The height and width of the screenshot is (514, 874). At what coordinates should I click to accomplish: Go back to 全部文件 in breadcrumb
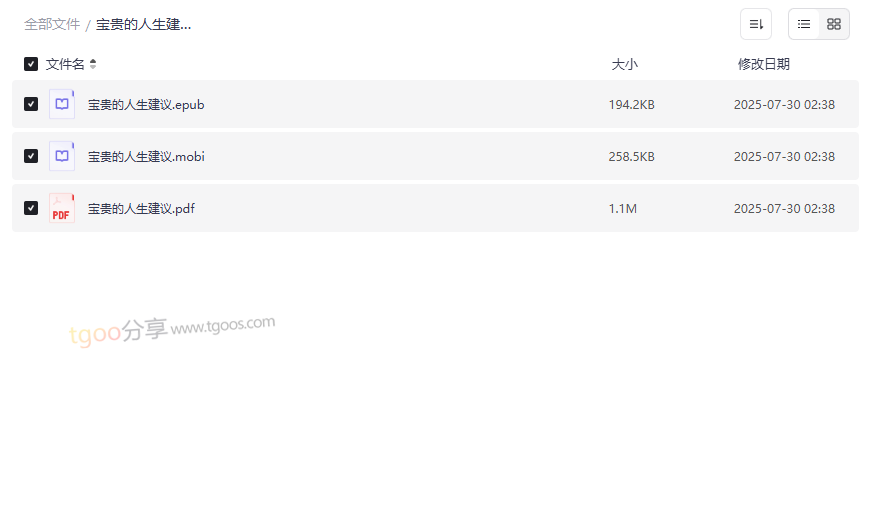(x=52, y=24)
